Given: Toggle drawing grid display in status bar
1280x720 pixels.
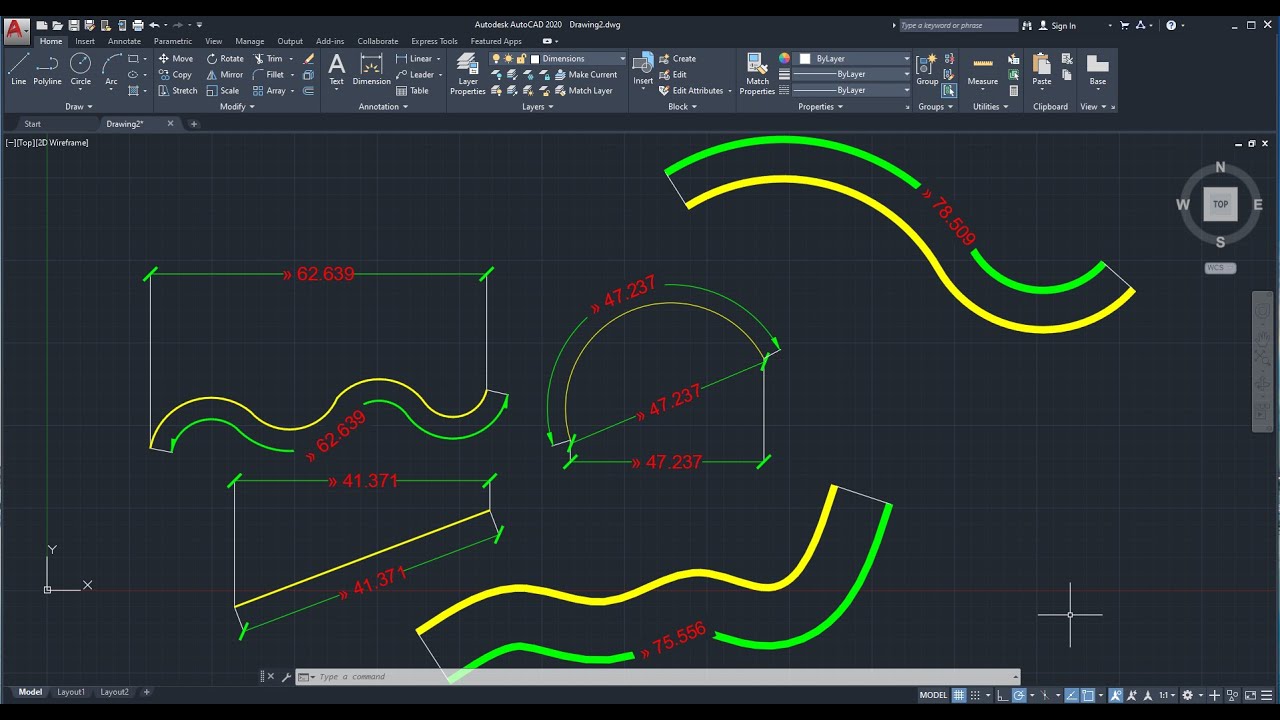Looking at the screenshot, I should [x=959, y=695].
